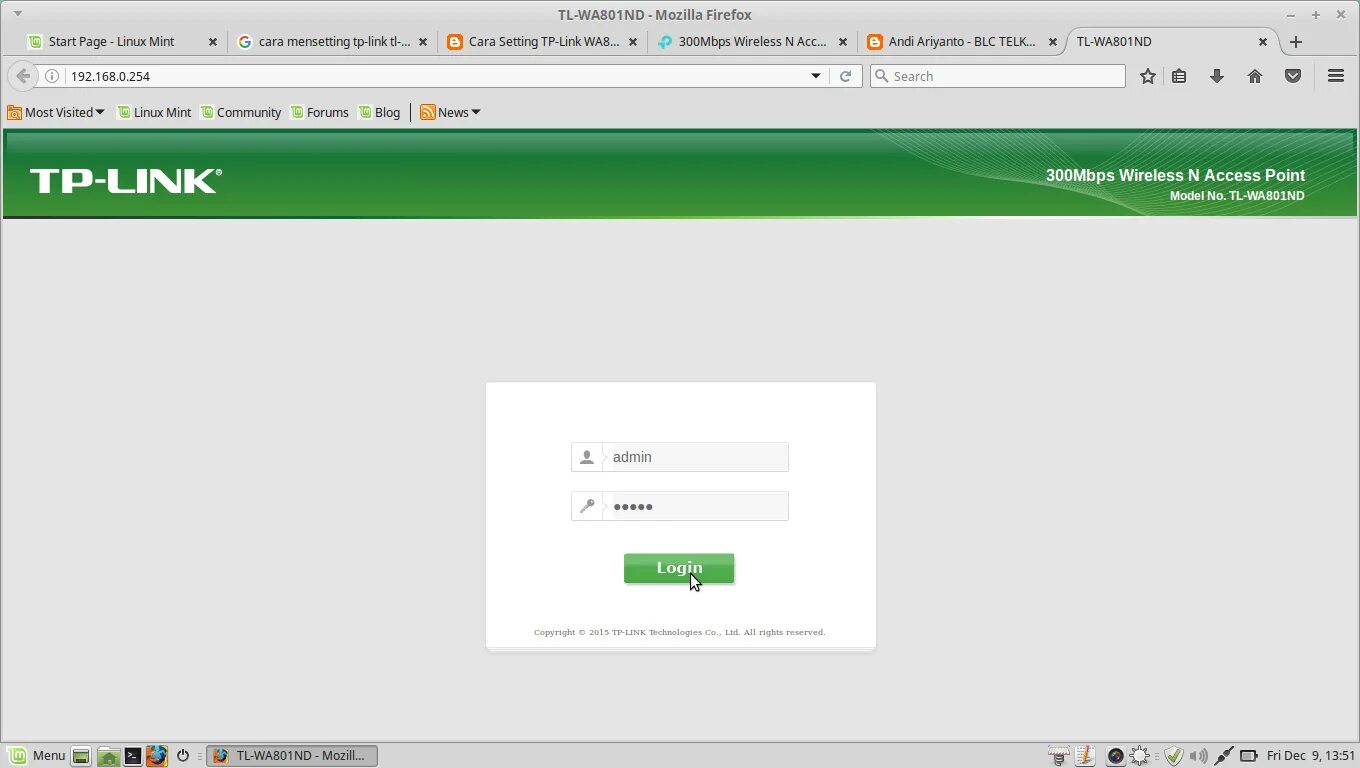
Task: Open the Pocket icon in toolbar
Action: point(1293,76)
